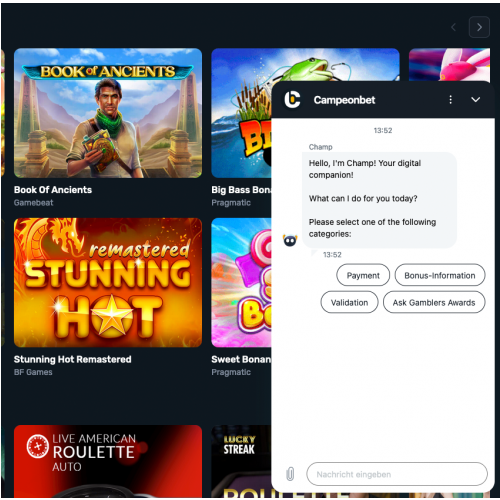Click the Book Of Ancients title link

[53, 190]
